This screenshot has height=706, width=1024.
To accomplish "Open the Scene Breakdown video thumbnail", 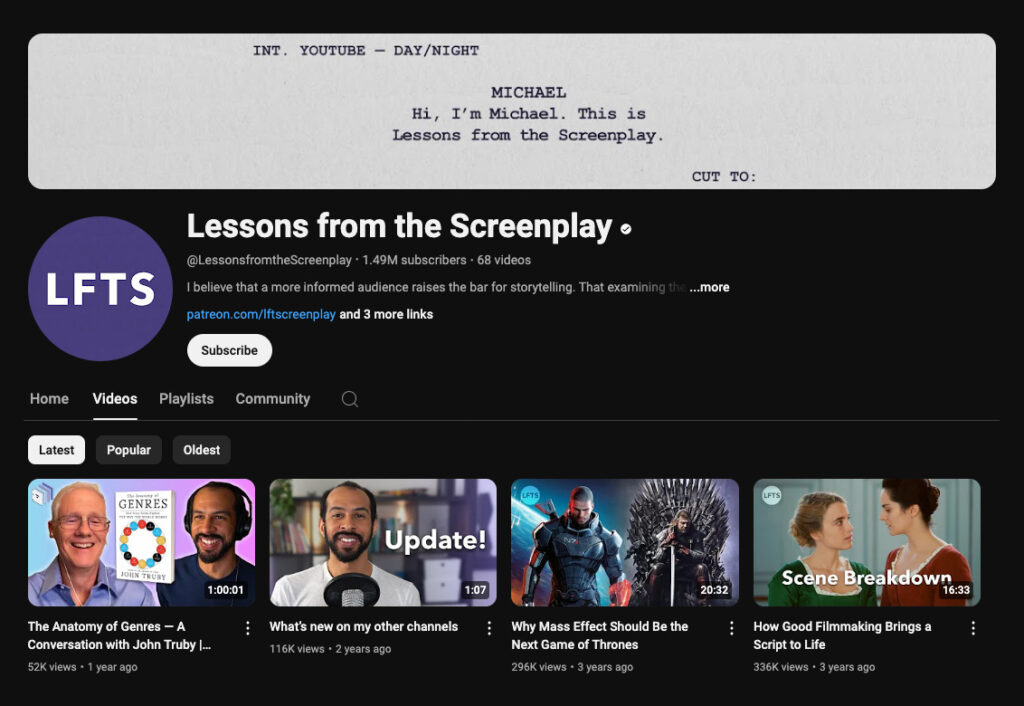I will tap(867, 543).
